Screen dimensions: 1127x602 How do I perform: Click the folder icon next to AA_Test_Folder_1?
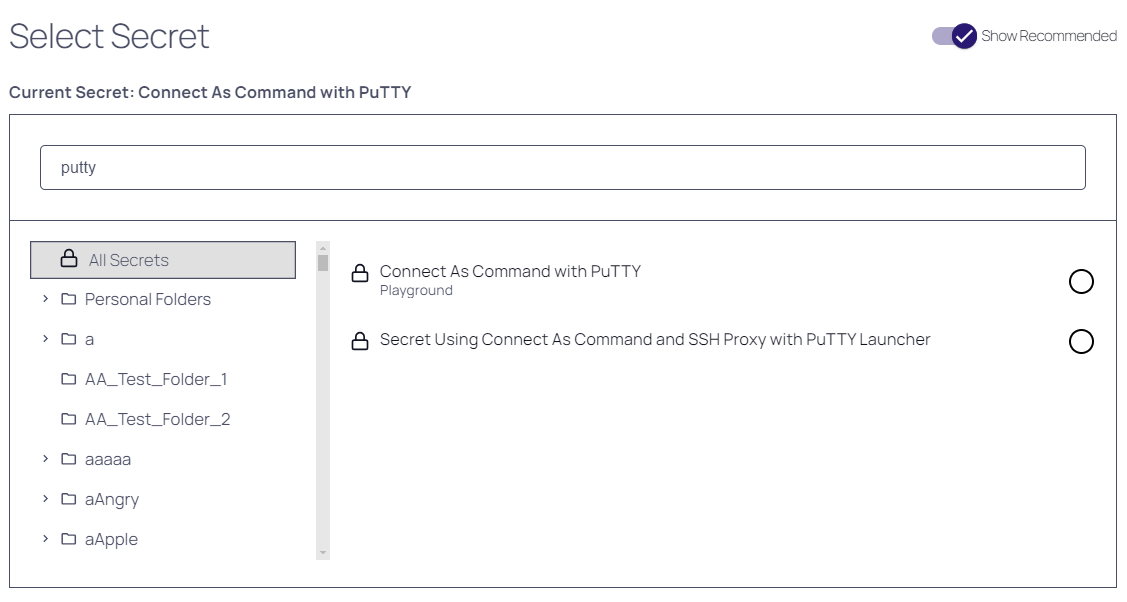(x=69, y=379)
